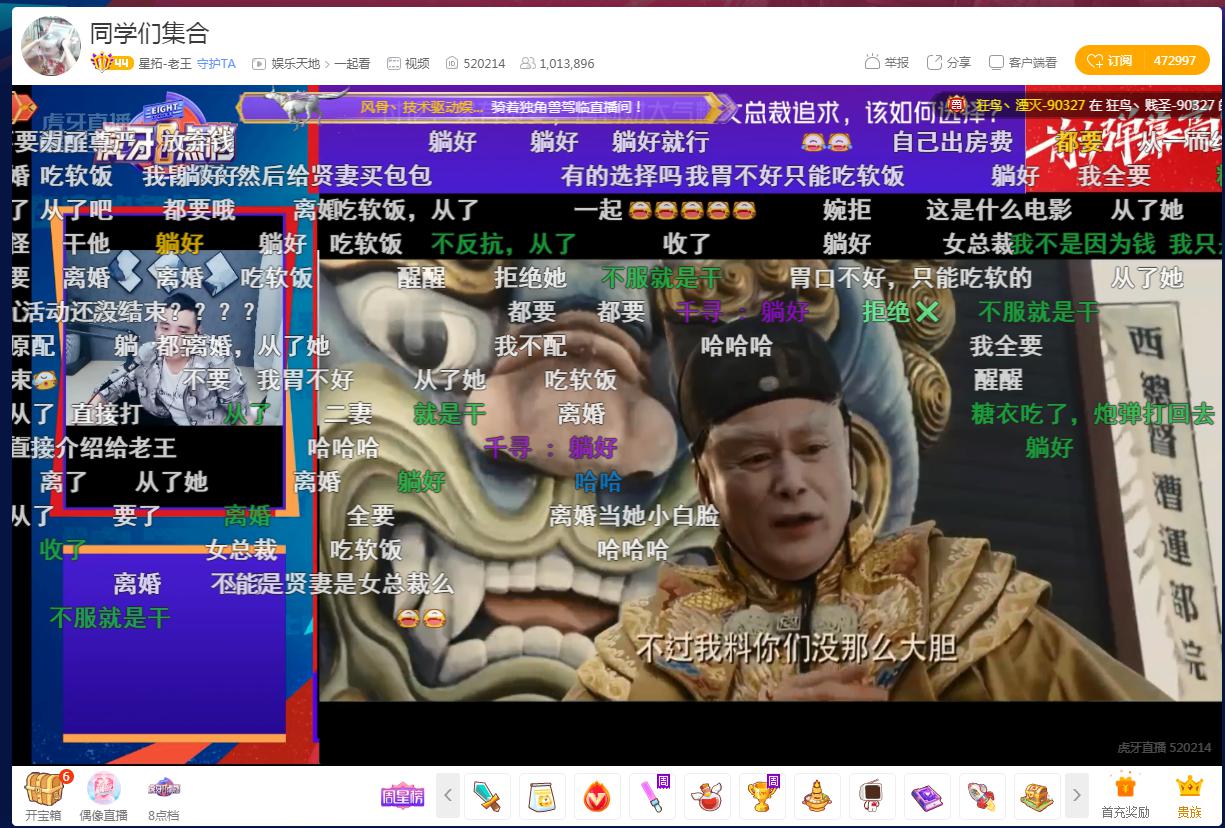Select the purple spellbook gift icon
Screen dimensions: 1225x828
click(x=925, y=796)
